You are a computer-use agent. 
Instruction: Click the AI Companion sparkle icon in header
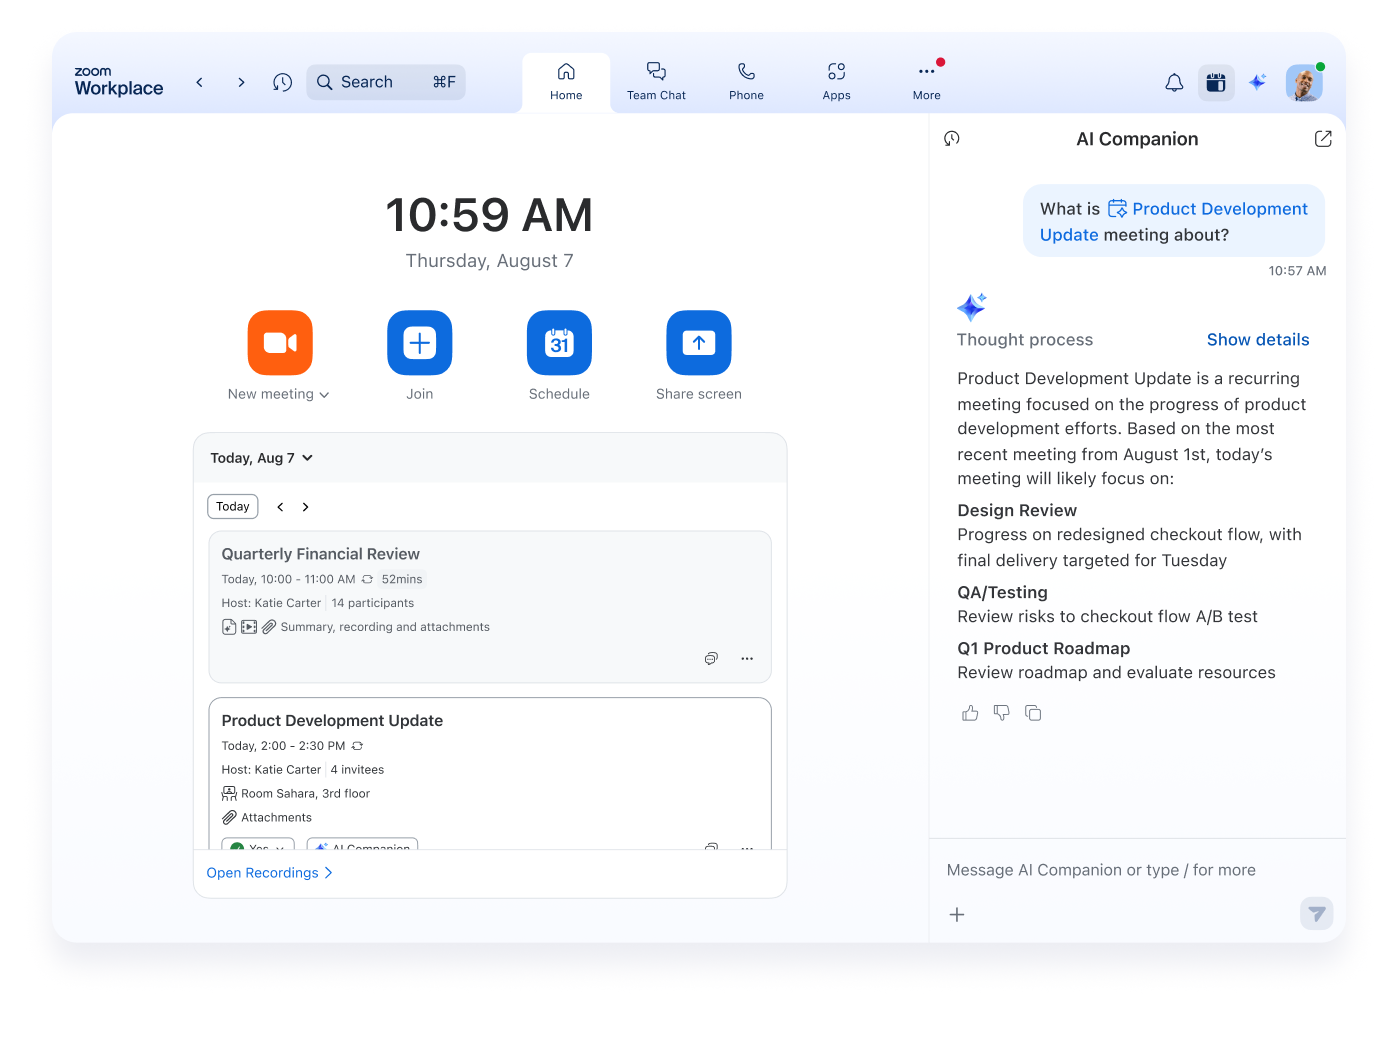click(x=1257, y=83)
